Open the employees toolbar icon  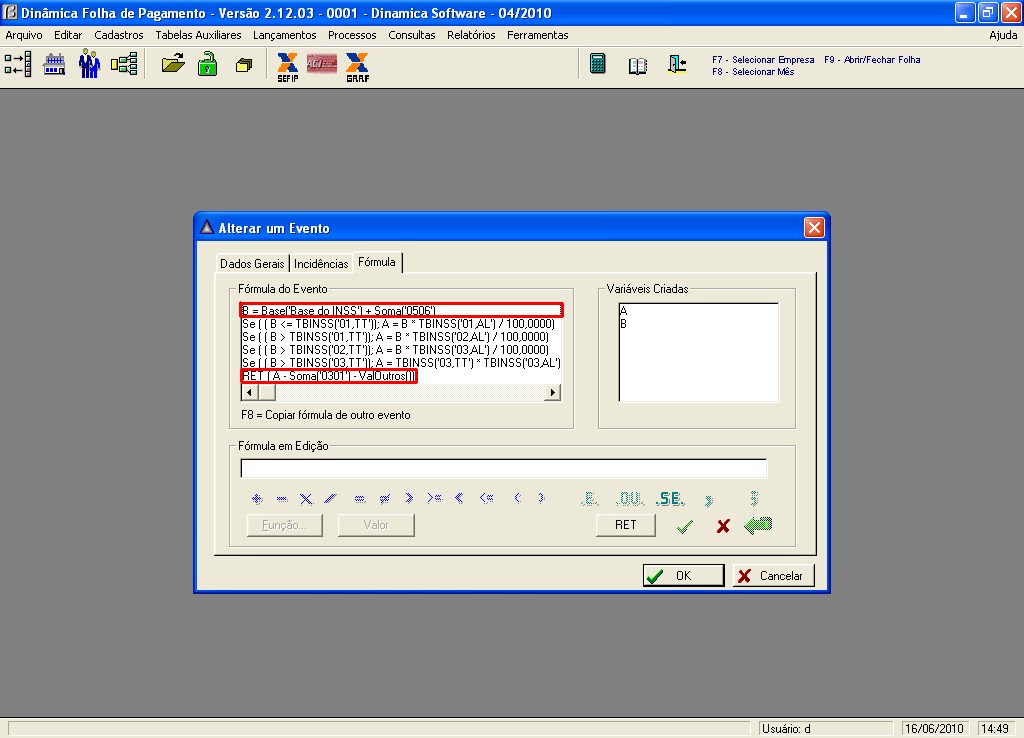[x=89, y=64]
